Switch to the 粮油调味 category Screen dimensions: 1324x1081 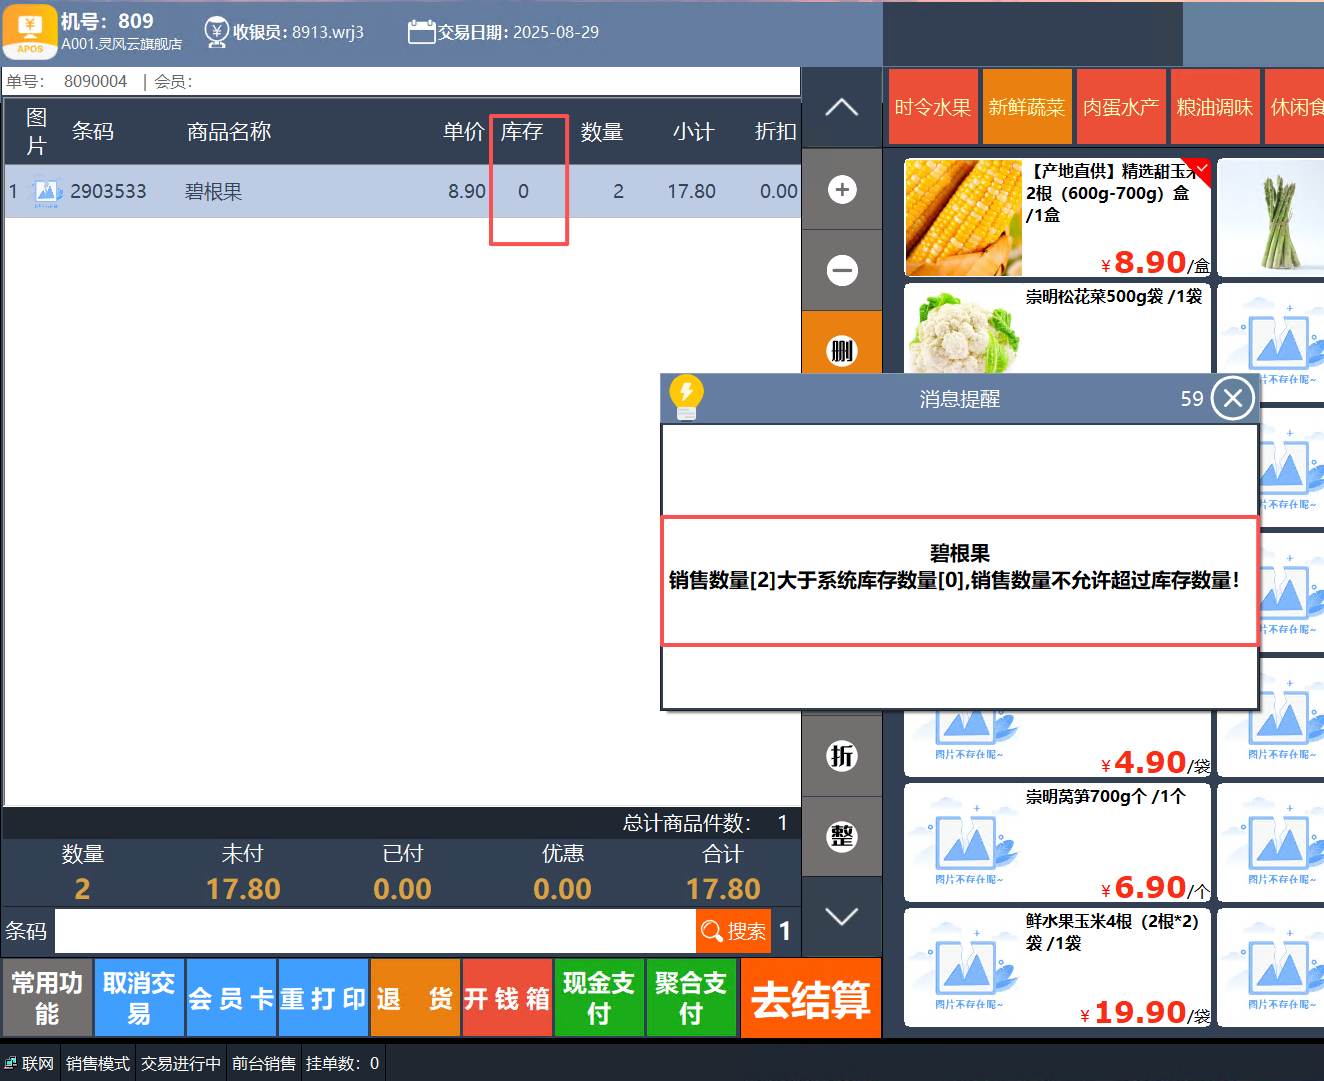[x=1215, y=106]
